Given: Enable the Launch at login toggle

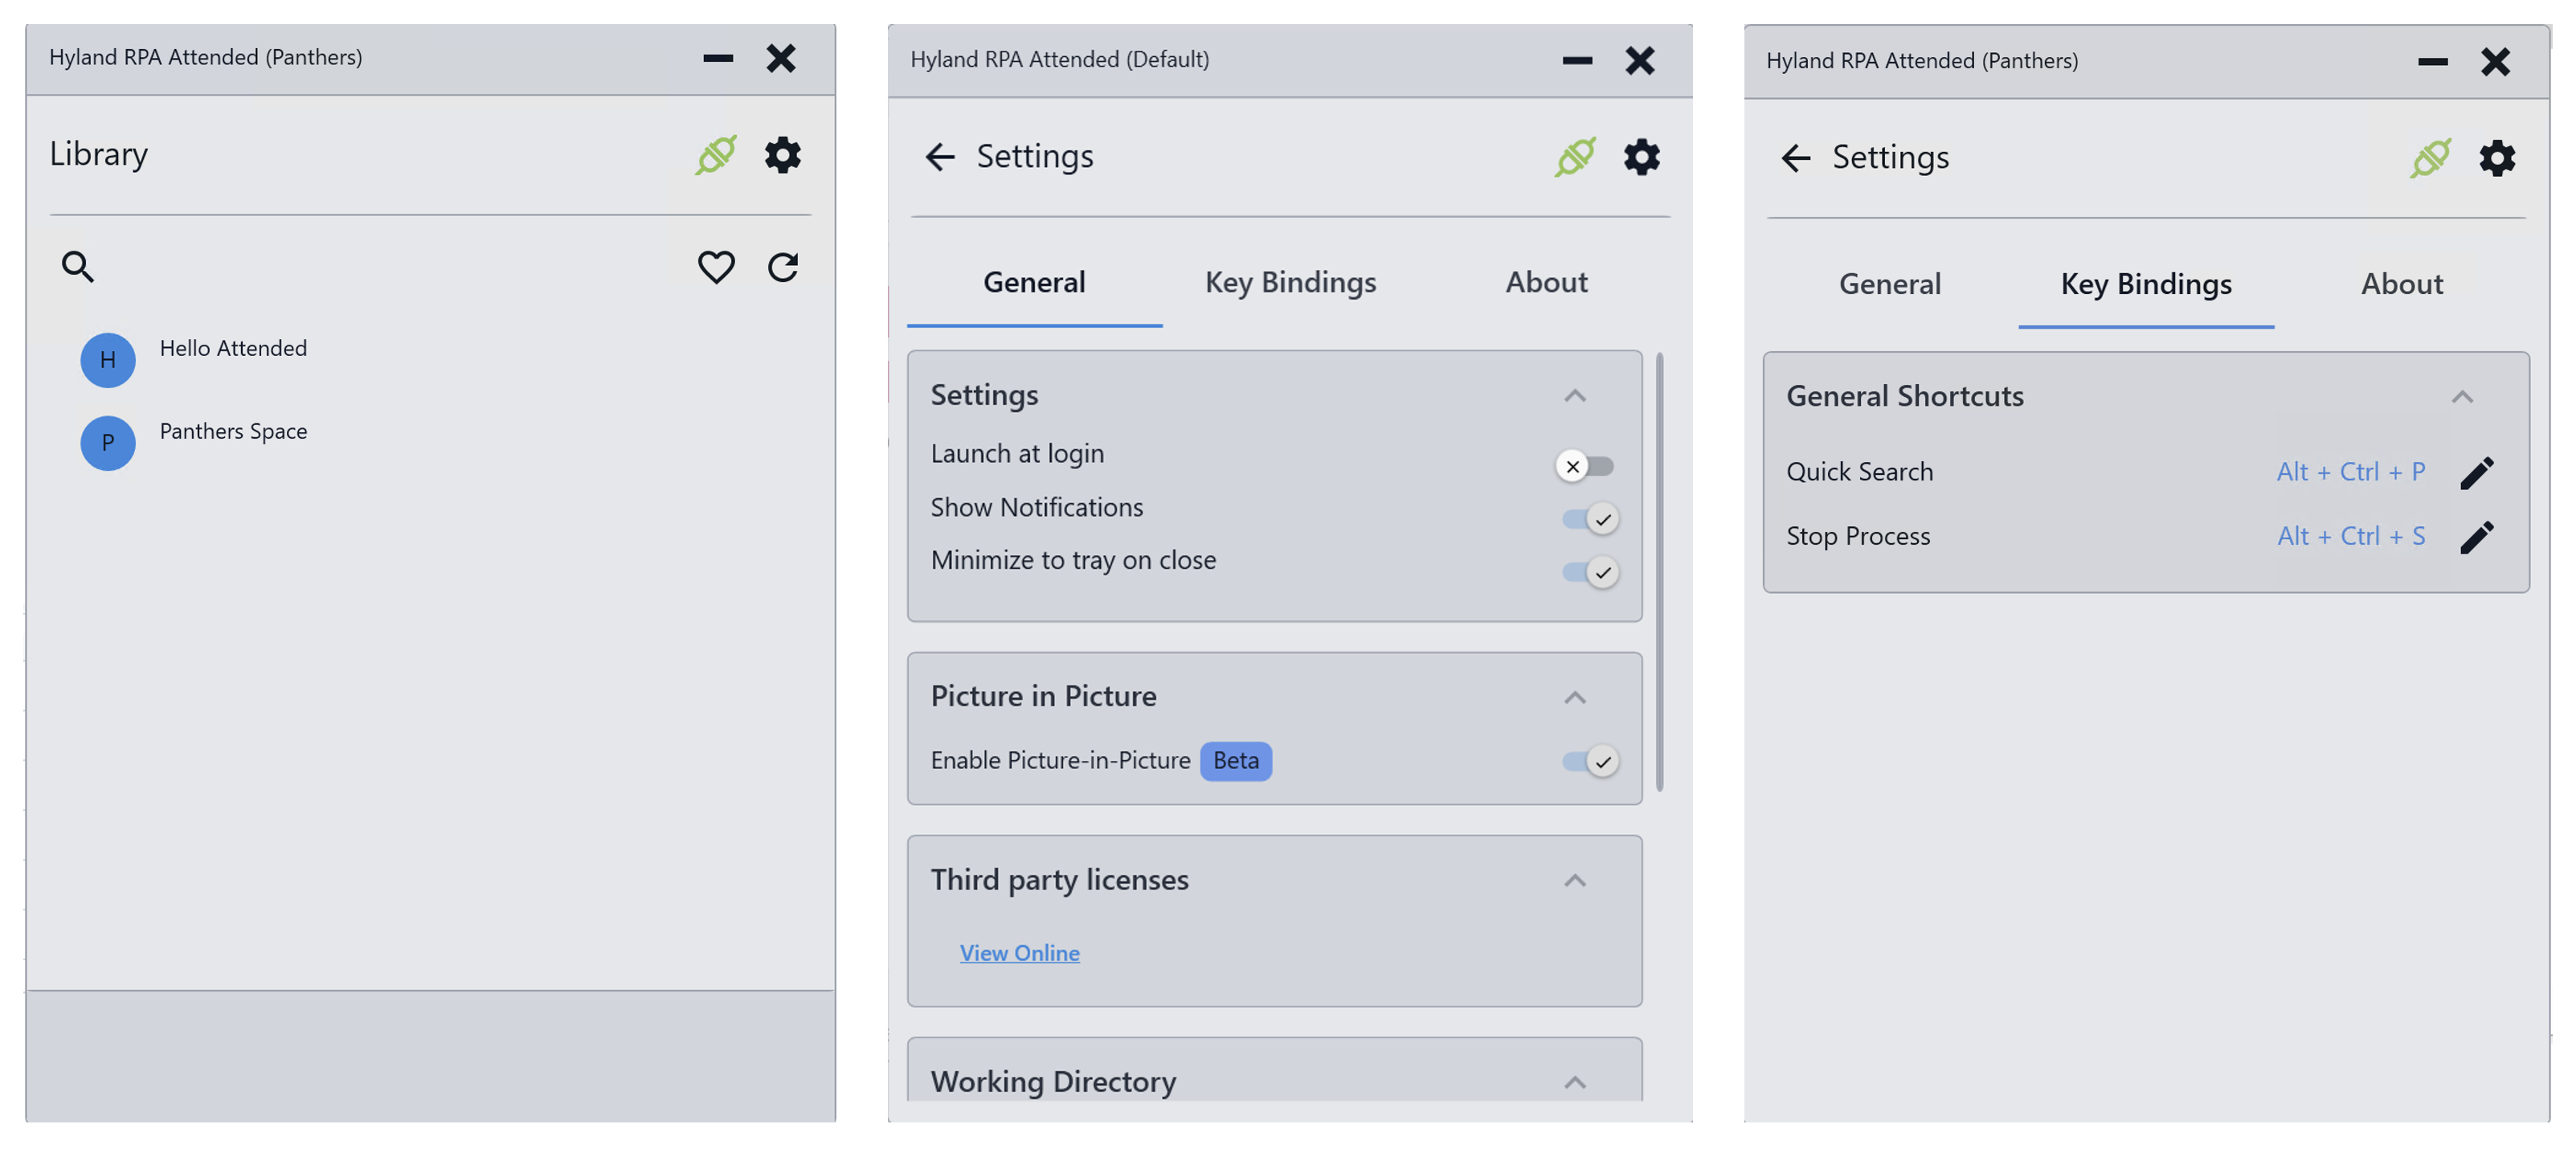Looking at the screenshot, I should pos(1586,466).
